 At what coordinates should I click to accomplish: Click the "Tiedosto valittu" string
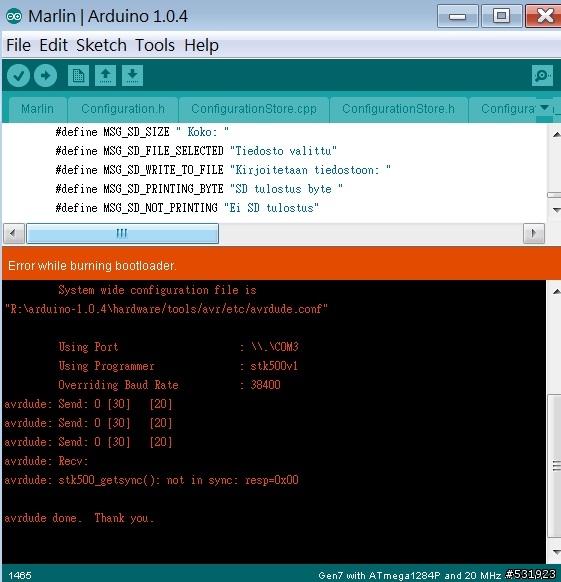click(283, 151)
